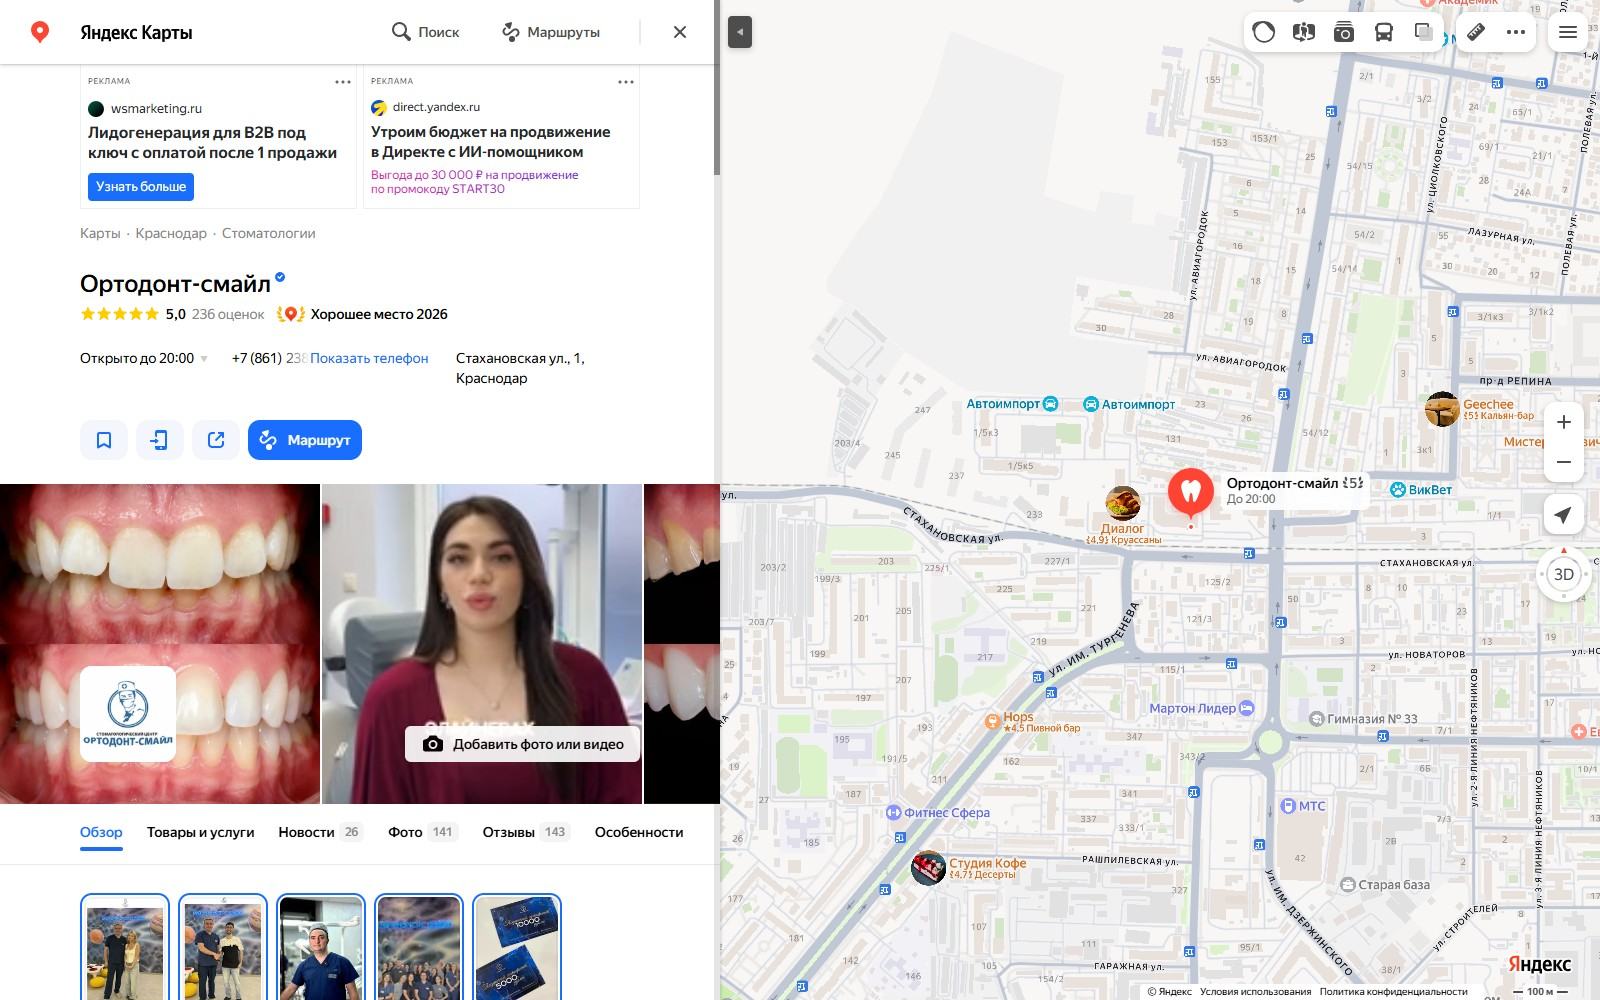Collapse the side panel with arrow button
The height and width of the screenshot is (1000, 1600).
(740, 32)
